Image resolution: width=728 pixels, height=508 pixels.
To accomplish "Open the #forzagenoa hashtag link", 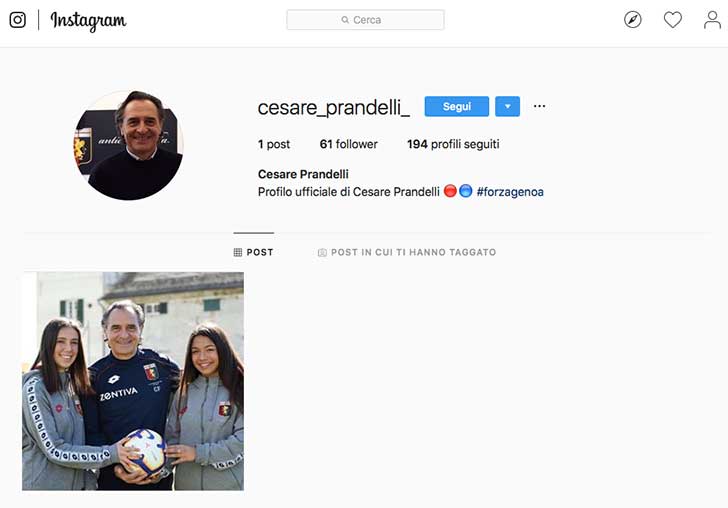I will coord(510,192).
